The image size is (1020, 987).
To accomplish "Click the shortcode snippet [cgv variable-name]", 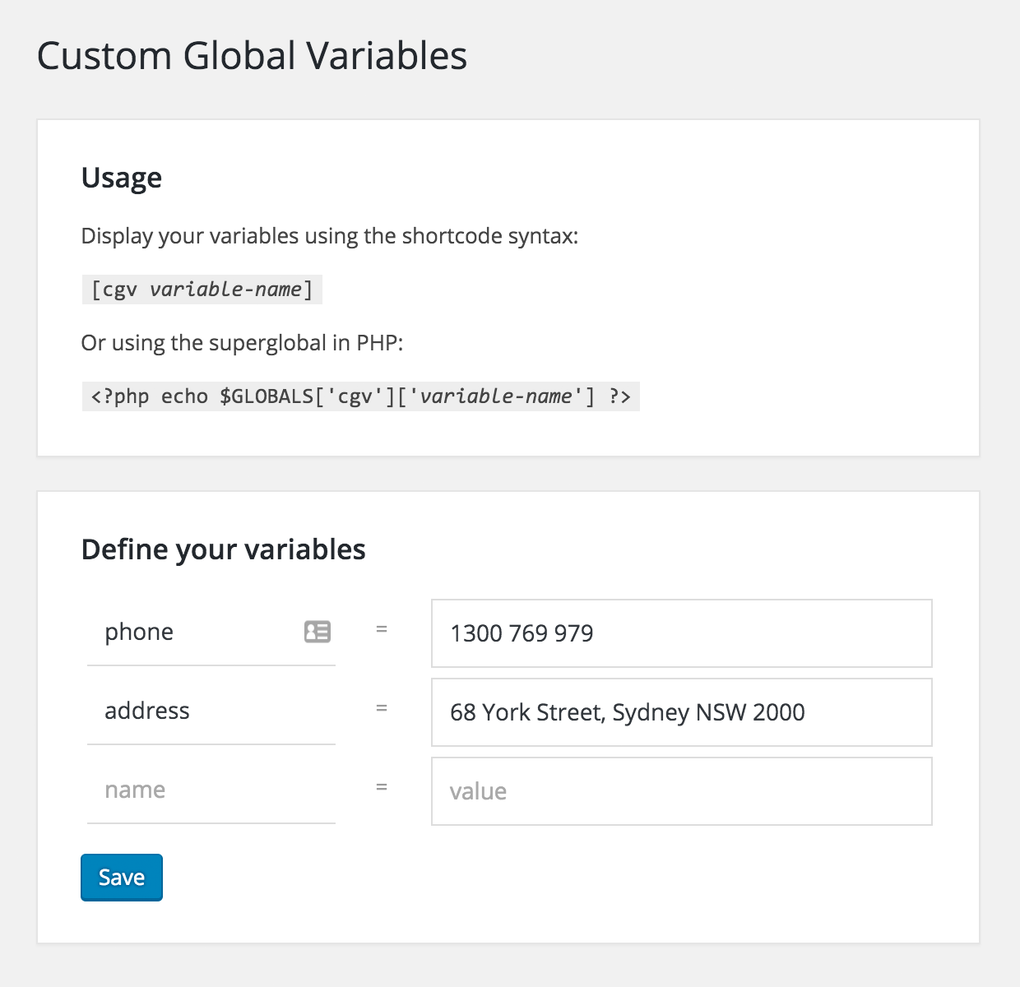I will click(x=202, y=289).
